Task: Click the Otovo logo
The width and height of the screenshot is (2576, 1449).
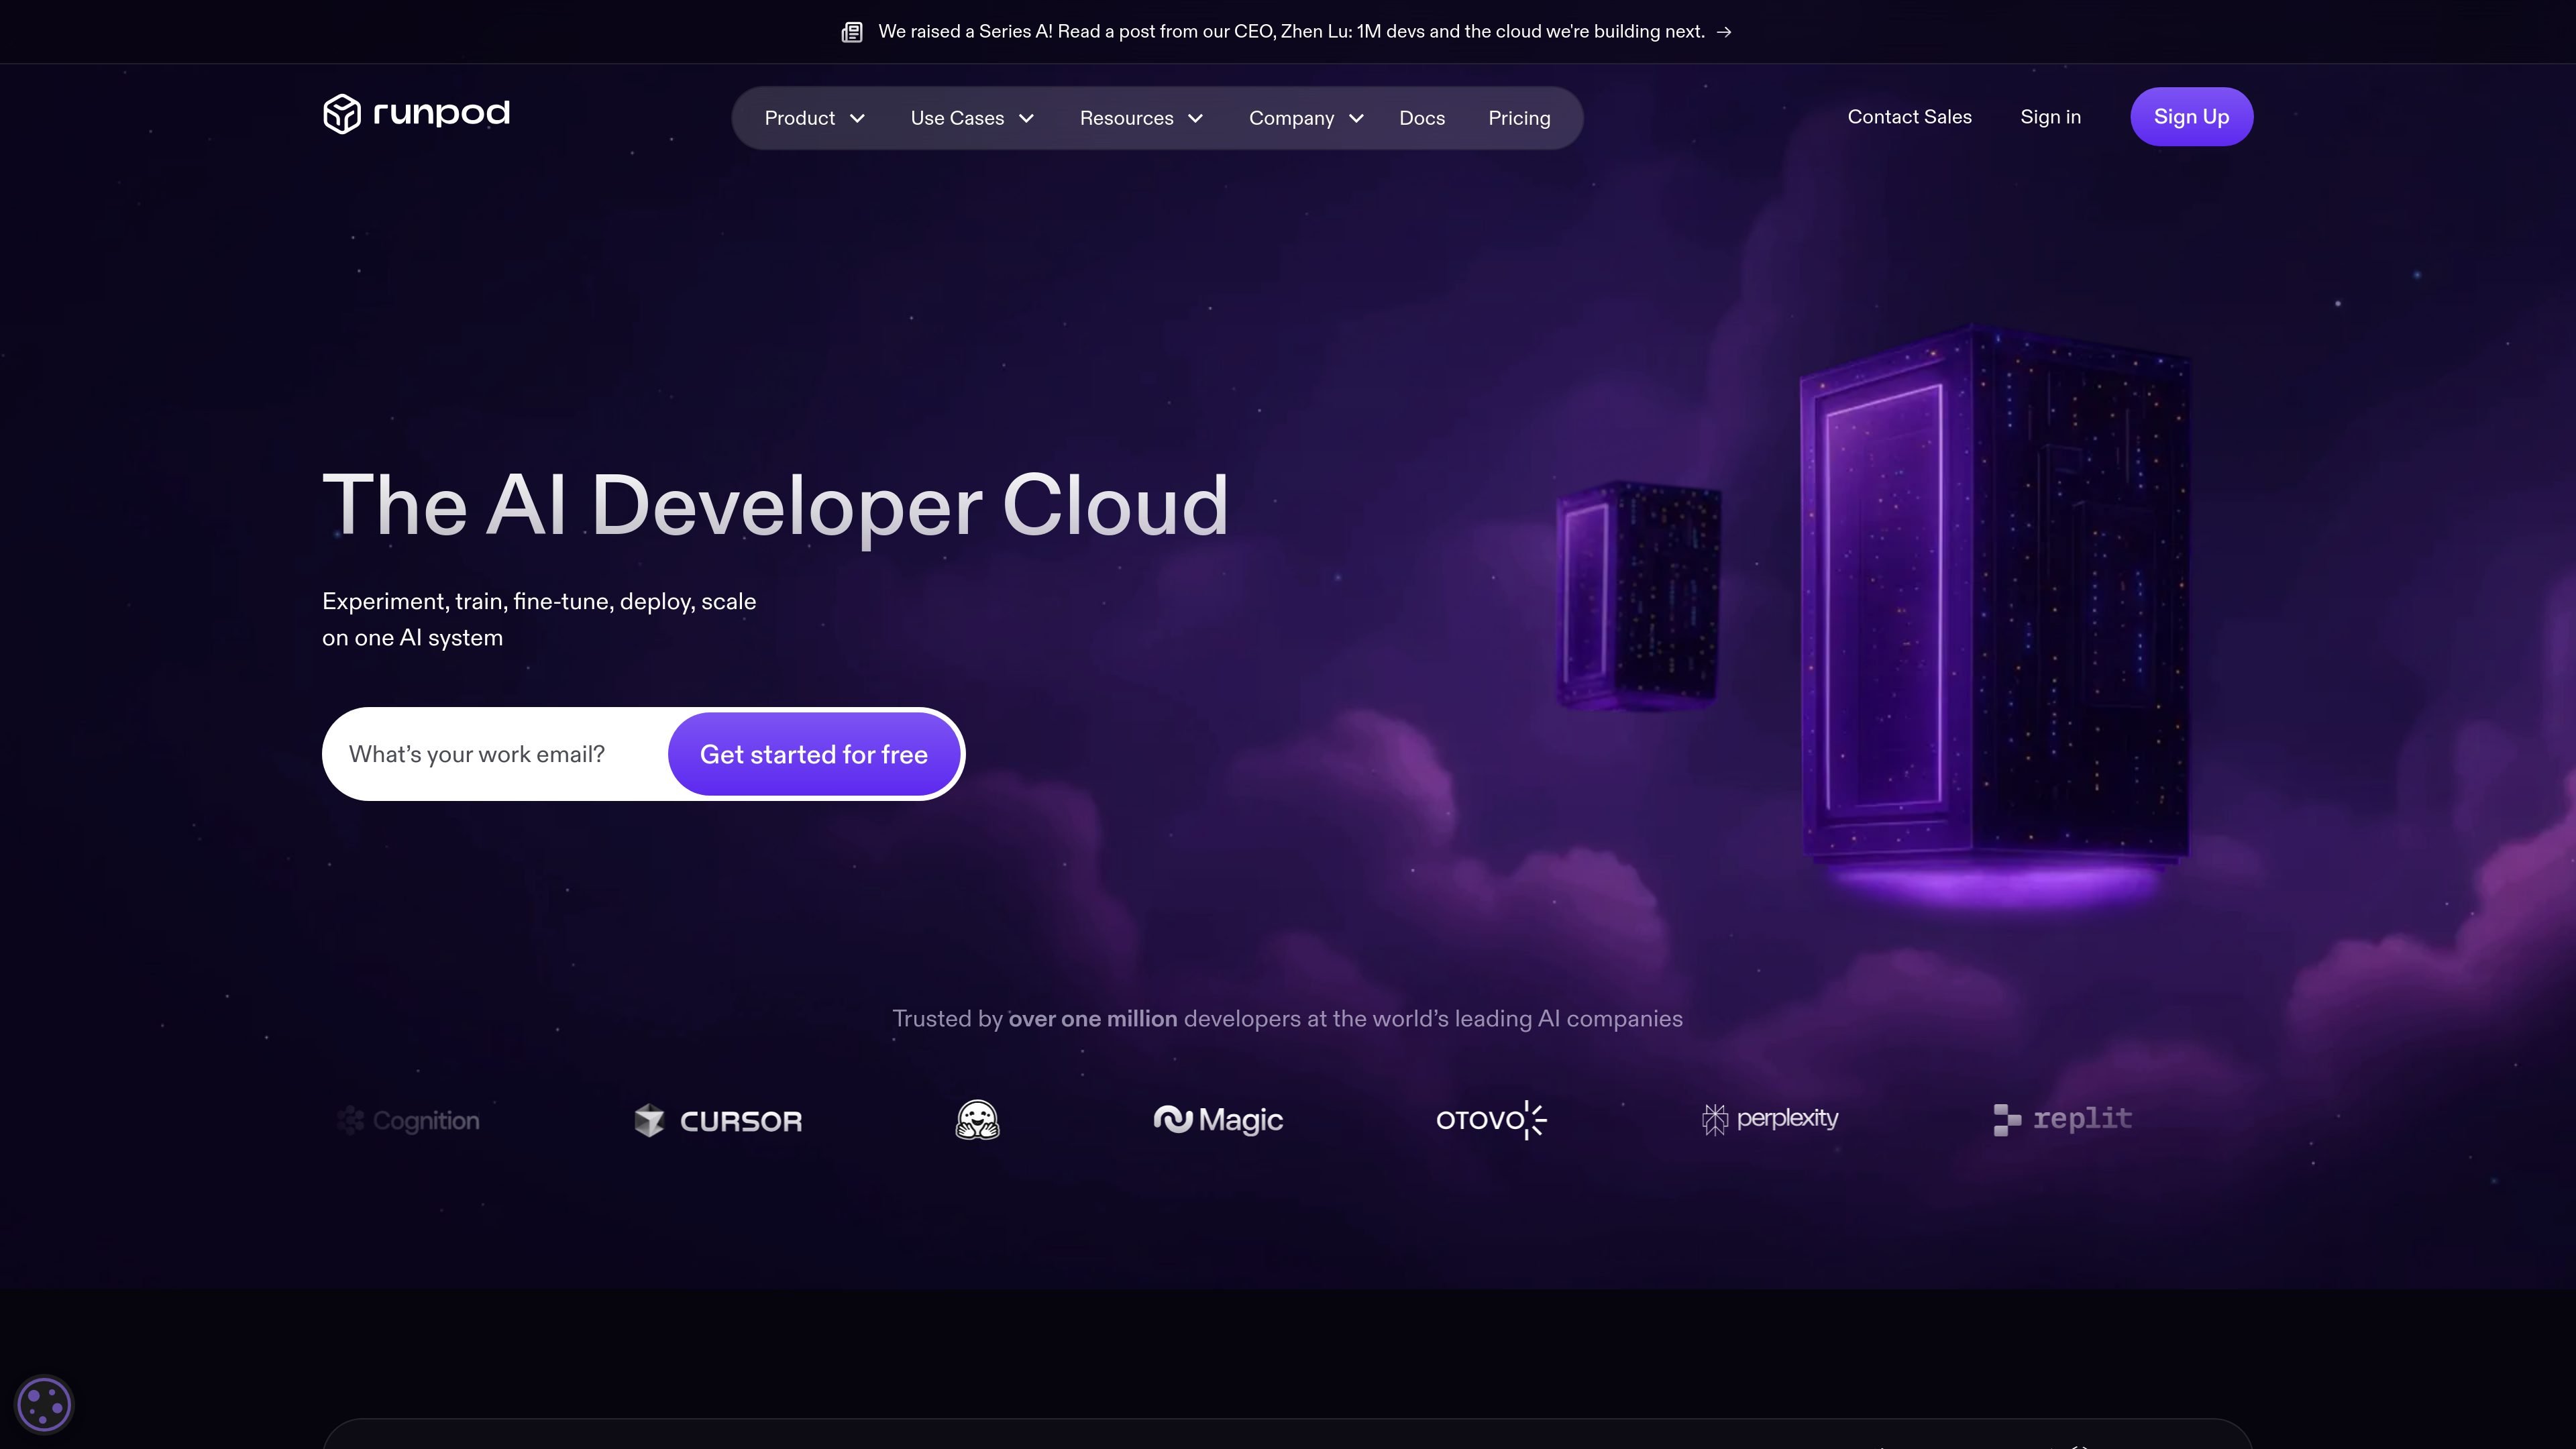Action: (x=1491, y=1120)
